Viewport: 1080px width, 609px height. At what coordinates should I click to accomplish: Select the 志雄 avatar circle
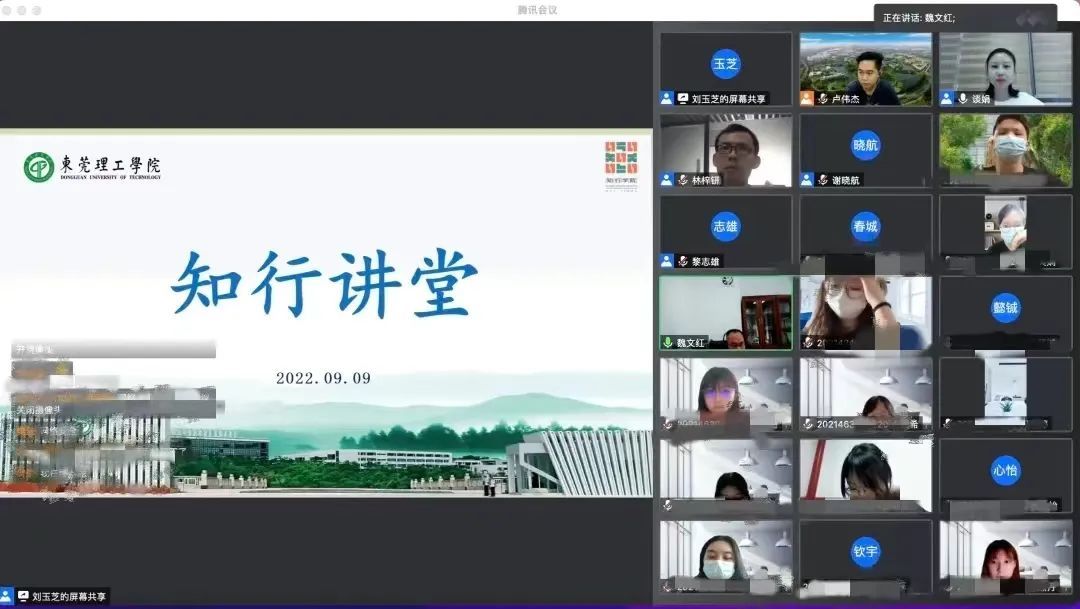point(725,227)
